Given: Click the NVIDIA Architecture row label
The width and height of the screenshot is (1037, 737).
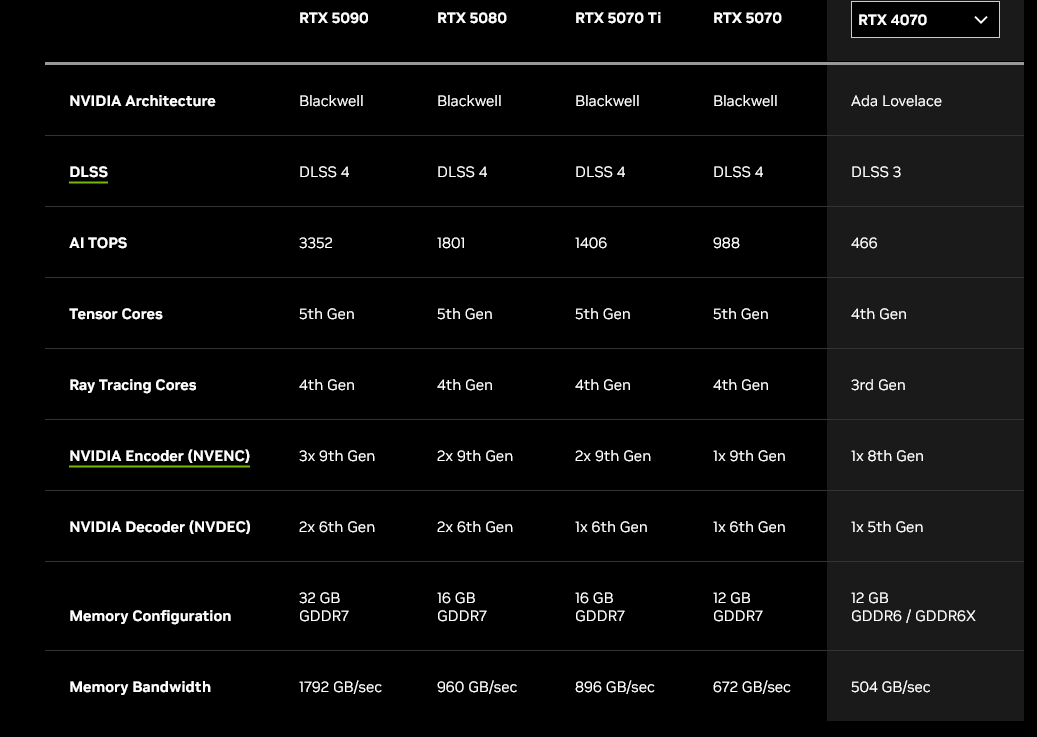Looking at the screenshot, I should pos(142,101).
